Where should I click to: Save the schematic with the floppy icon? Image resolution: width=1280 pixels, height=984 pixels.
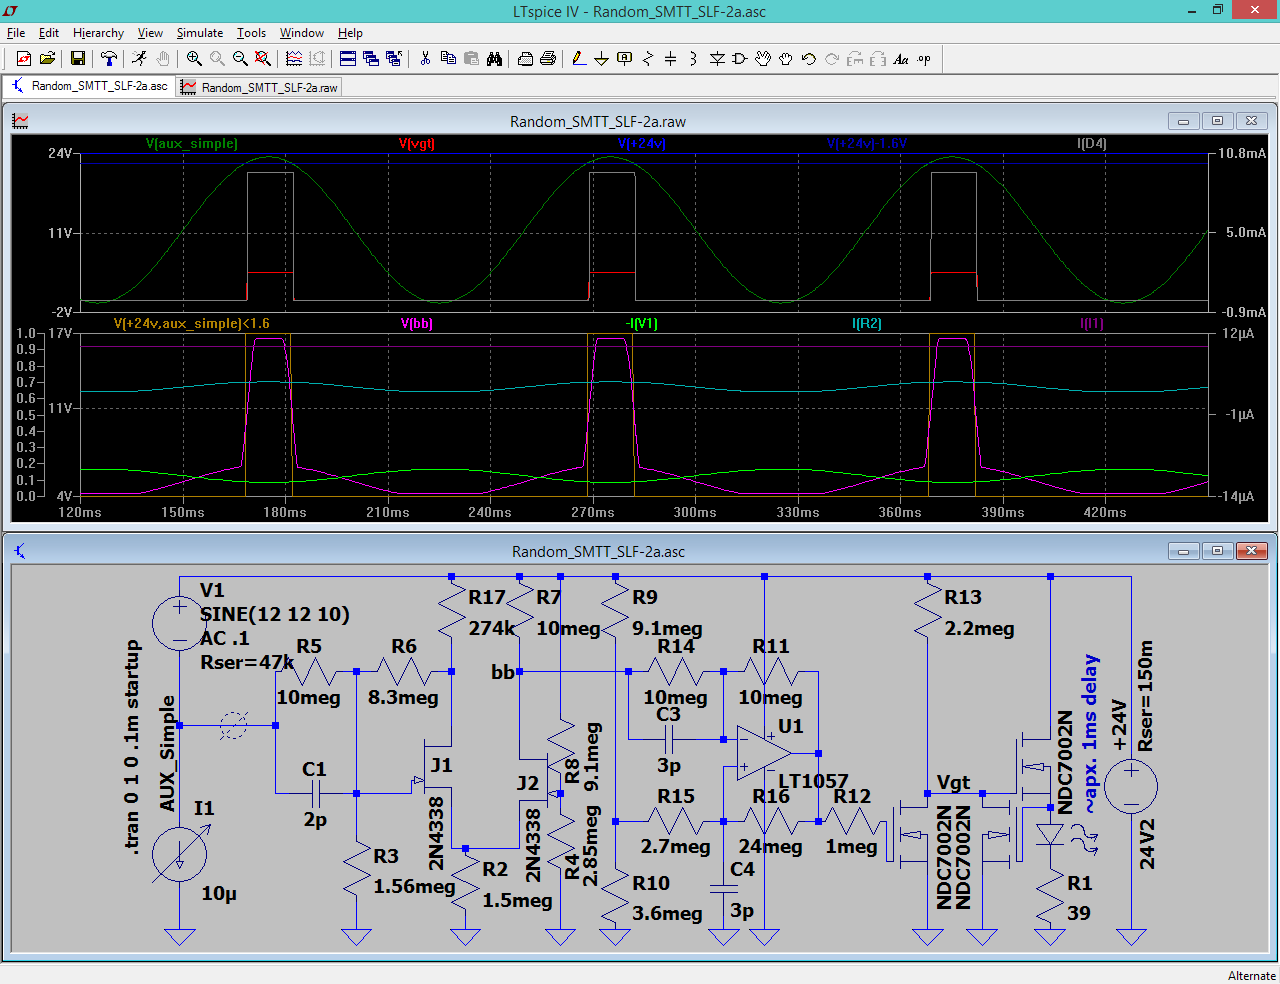coord(78,59)
